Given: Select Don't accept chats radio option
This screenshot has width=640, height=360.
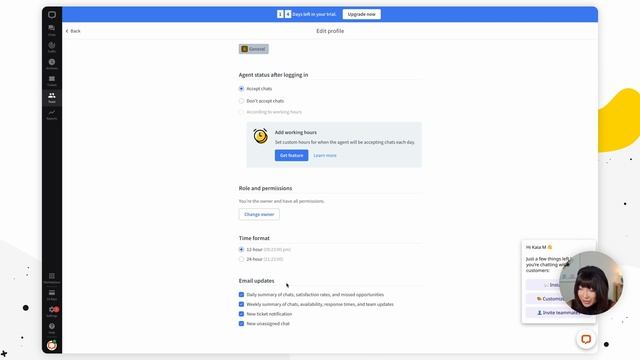Looking at the screenshot, I should 241,101.
